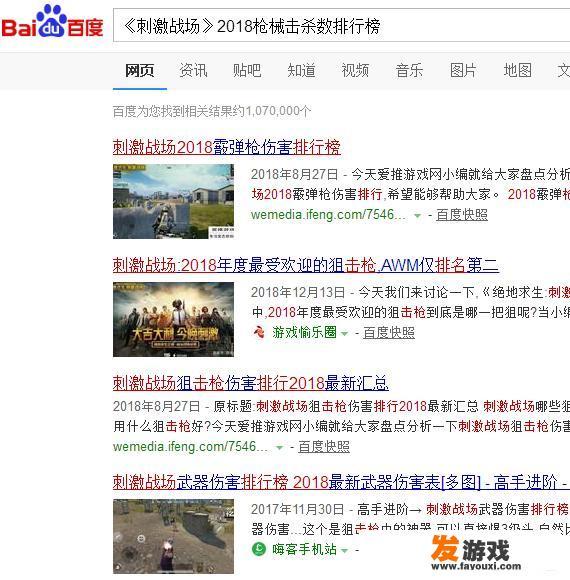Click the wemedia.ifeng.com URL of first result
The image size is (570, 580).
click(328, 215)
